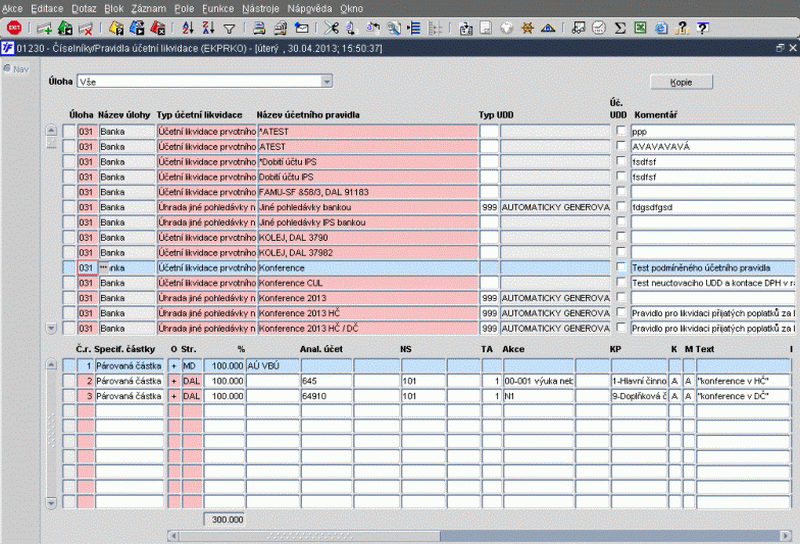Image resolution: width=800 pixels, height=544 pixels.
Task: Toggle Úč. UDD checkbox for Konference 2013 row
Action: click(621, 298)
